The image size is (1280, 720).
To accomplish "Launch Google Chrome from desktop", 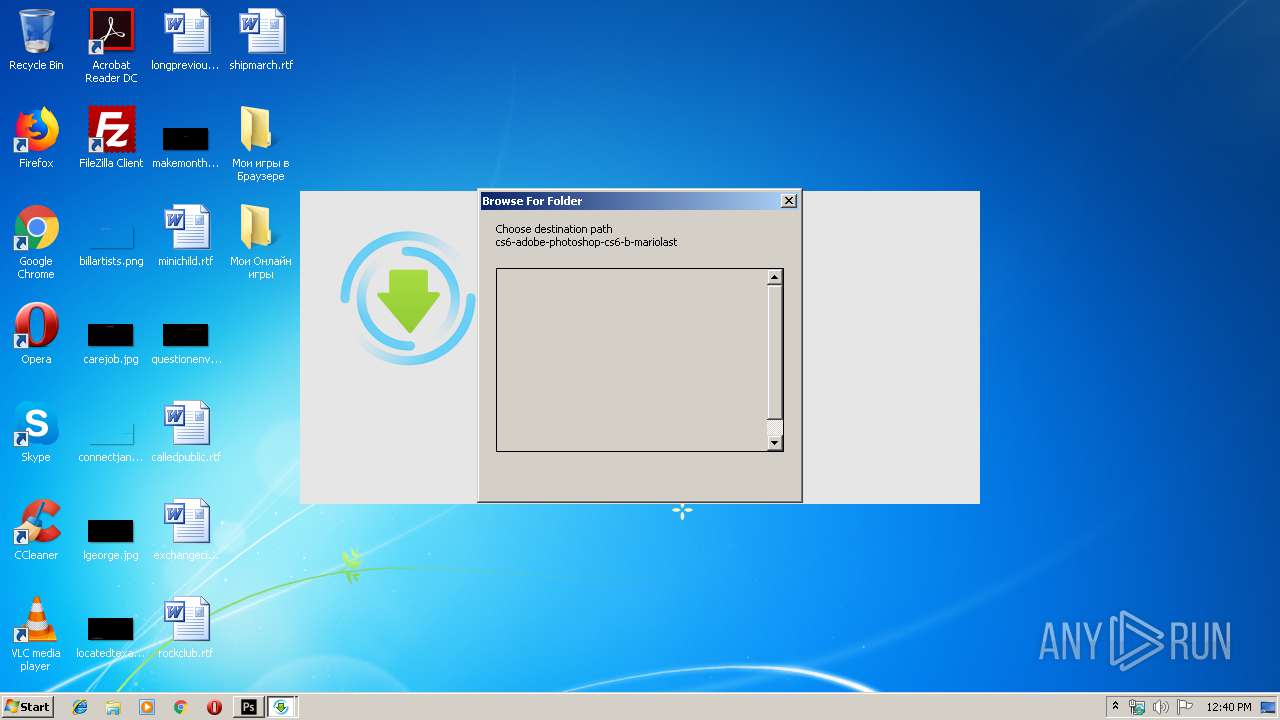I will (36, 242).
